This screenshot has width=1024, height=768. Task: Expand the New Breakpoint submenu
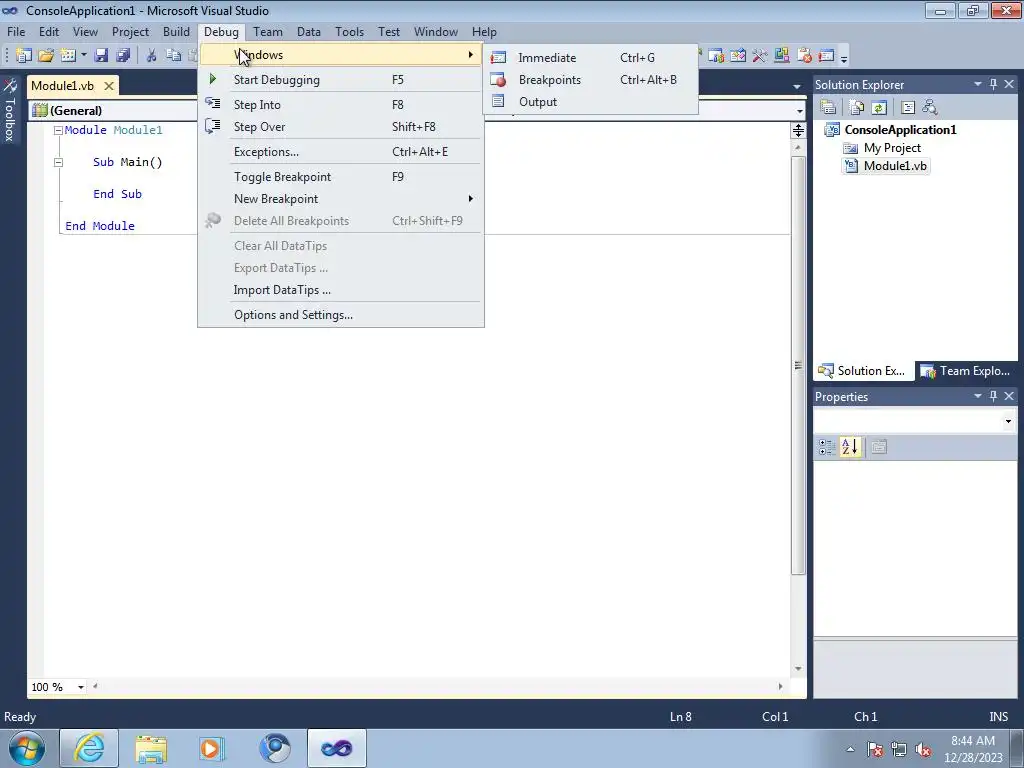pyautogui.click(x=341, y=199)
